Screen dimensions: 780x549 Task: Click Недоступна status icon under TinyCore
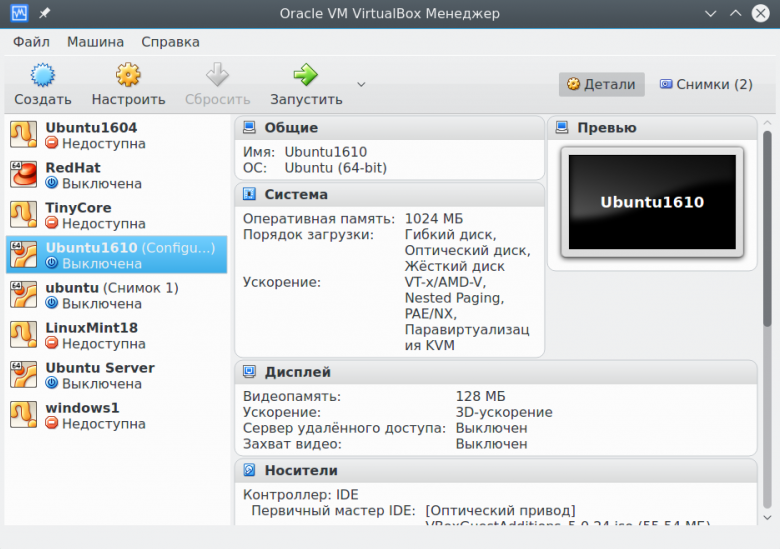point(52,223)
